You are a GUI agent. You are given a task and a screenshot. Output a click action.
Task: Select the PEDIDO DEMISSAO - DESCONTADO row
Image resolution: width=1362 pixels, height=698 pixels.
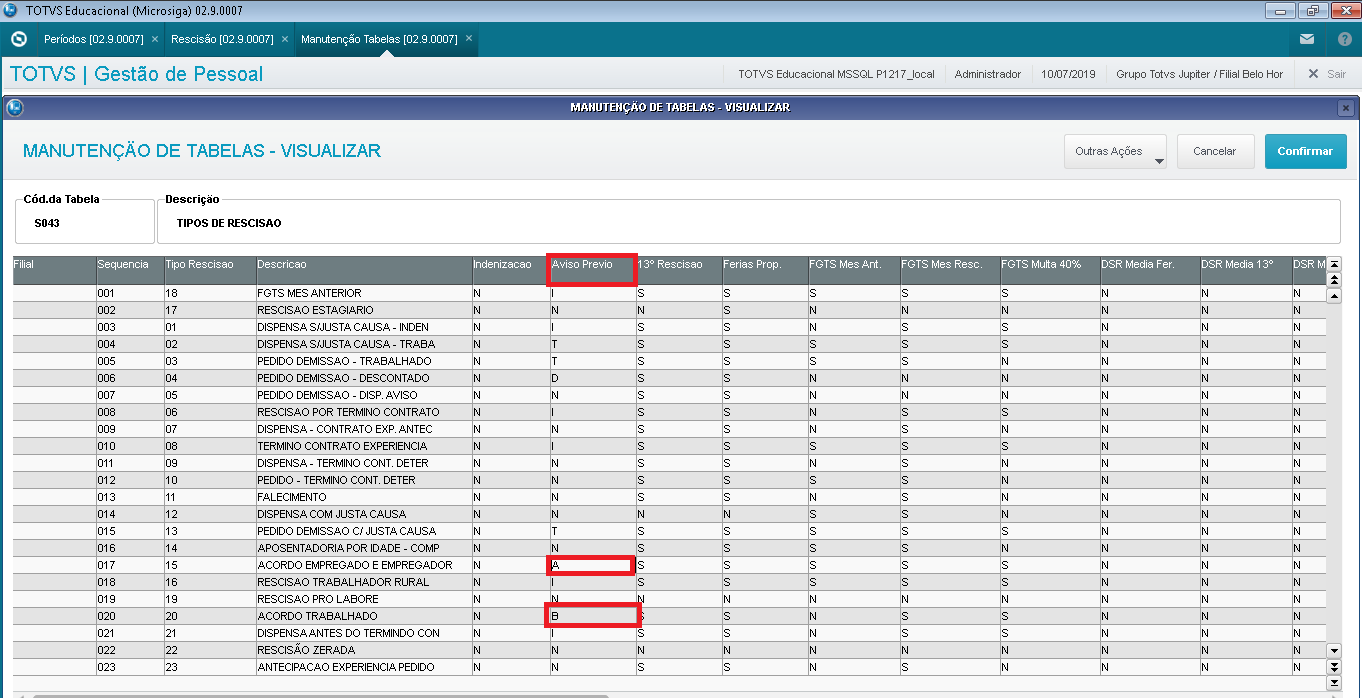(x=669, y=378)
